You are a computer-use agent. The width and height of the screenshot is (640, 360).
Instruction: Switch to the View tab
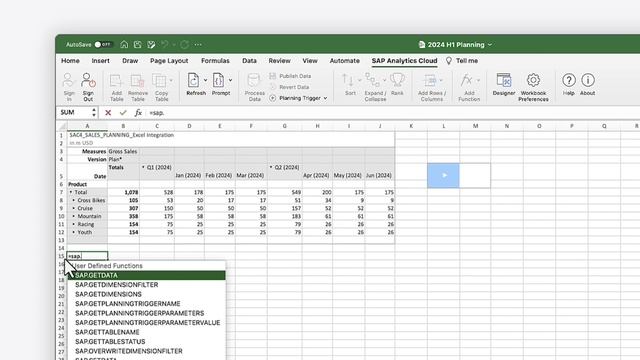point(310,60)
